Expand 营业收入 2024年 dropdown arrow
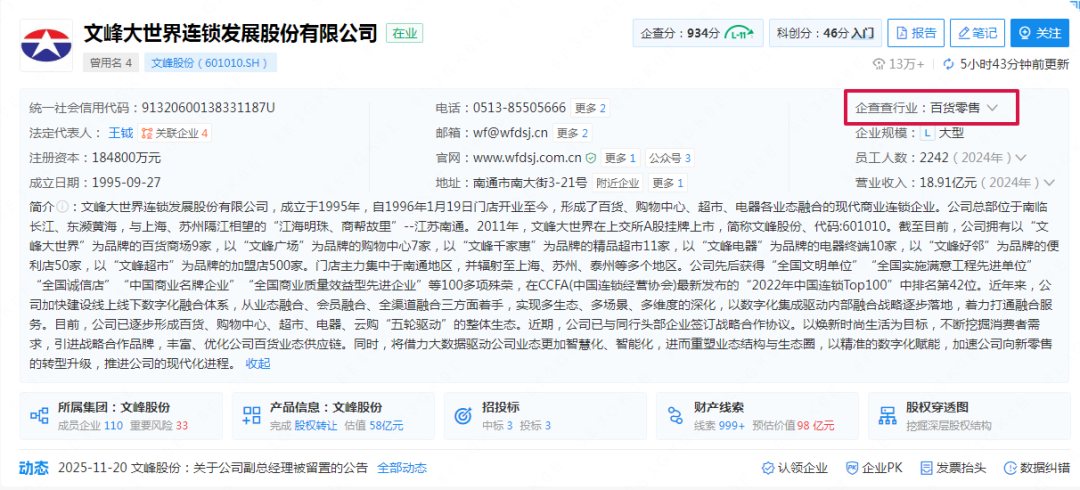Screen dimensions: 1080x490 (1049, 183)
